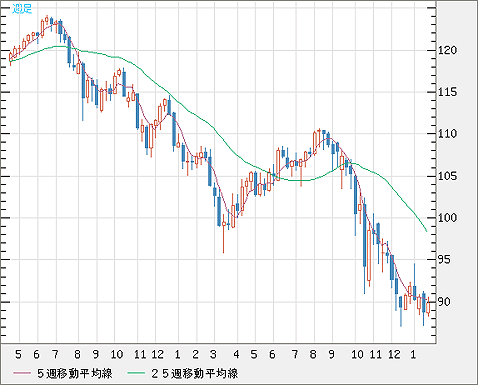Screen dimensions: 478x385
Task: Click the 90 price axis label
Action: point(444,302)
